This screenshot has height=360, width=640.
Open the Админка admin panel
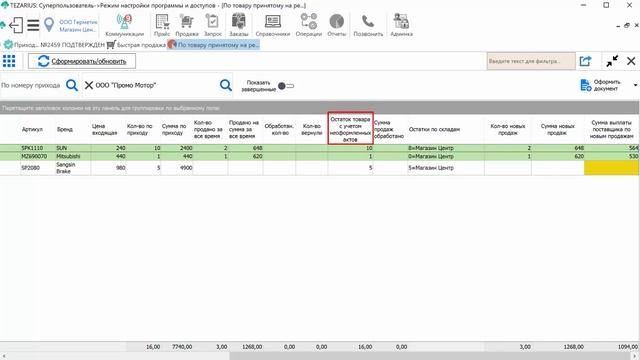[x=401, y=25]
